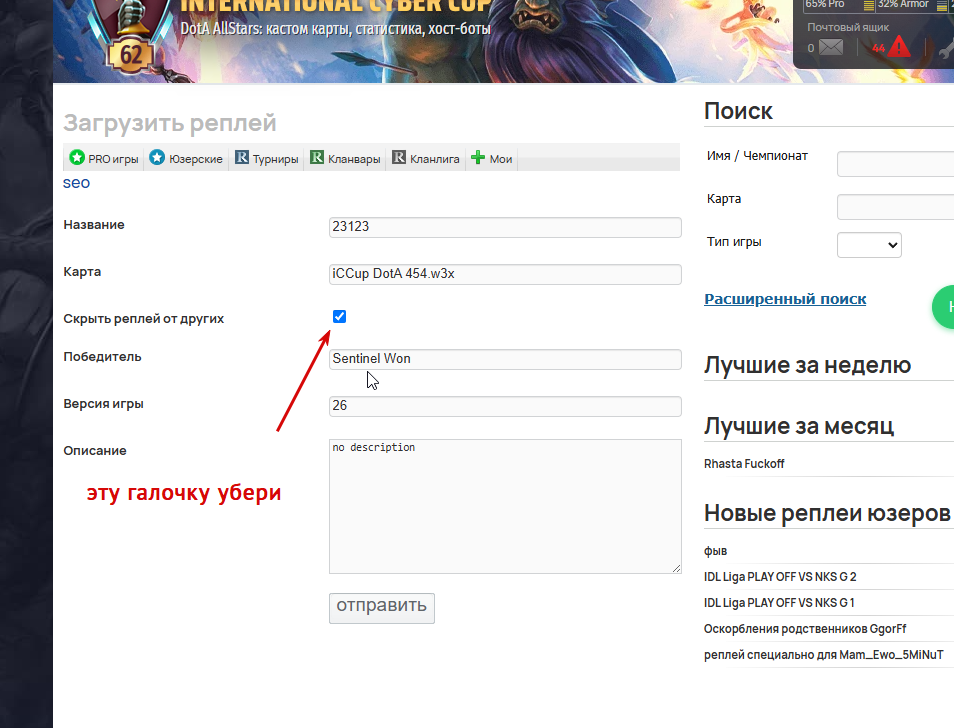
Task: Click the R icon beside Турниры
Action: (x=242, y=158)
